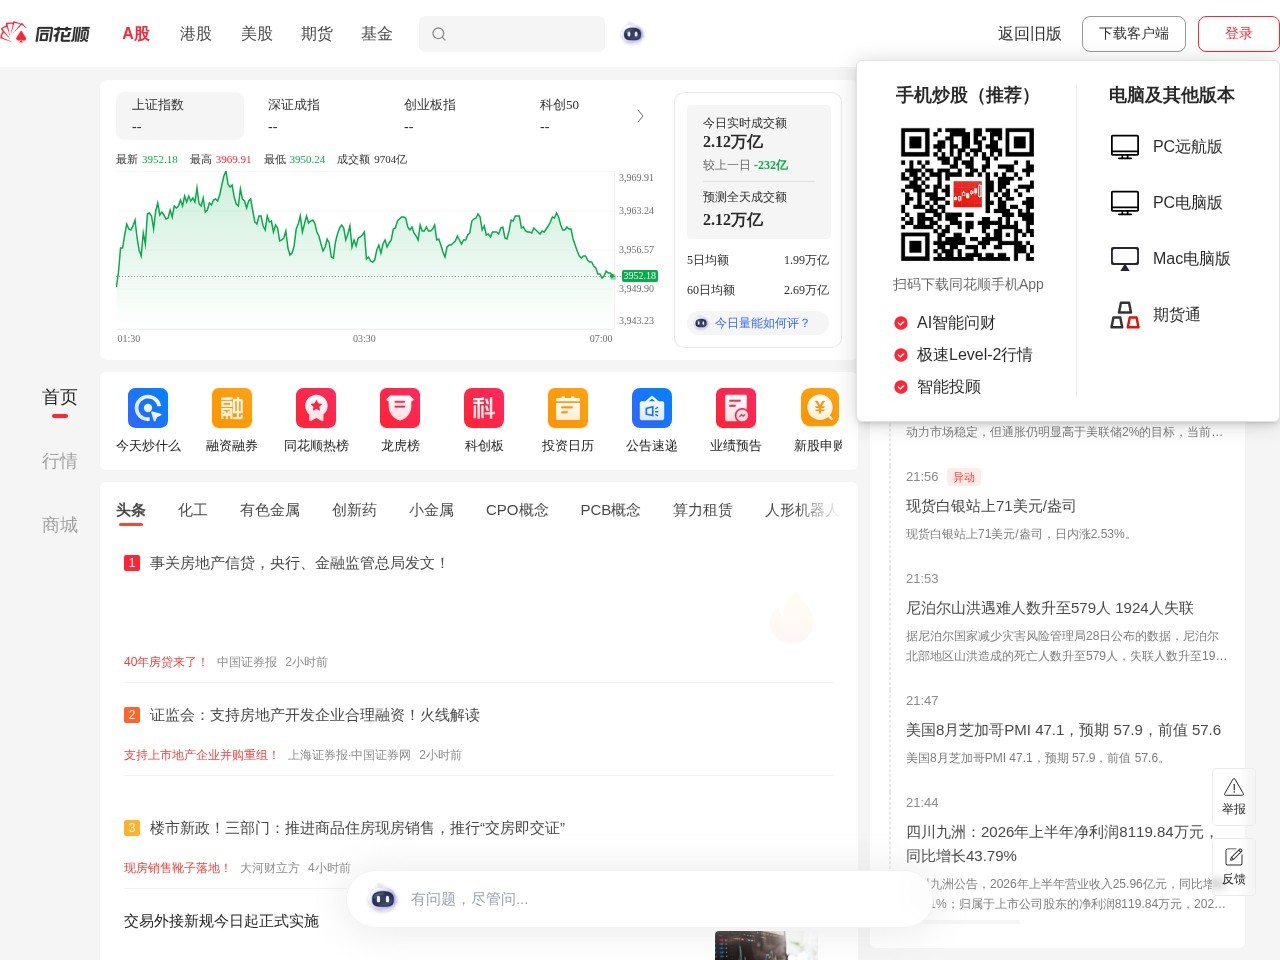The height and width of the screenshot is (960, 1280).
Task: Click the 举报 warning icon
Action: (x=1234, y=787)
